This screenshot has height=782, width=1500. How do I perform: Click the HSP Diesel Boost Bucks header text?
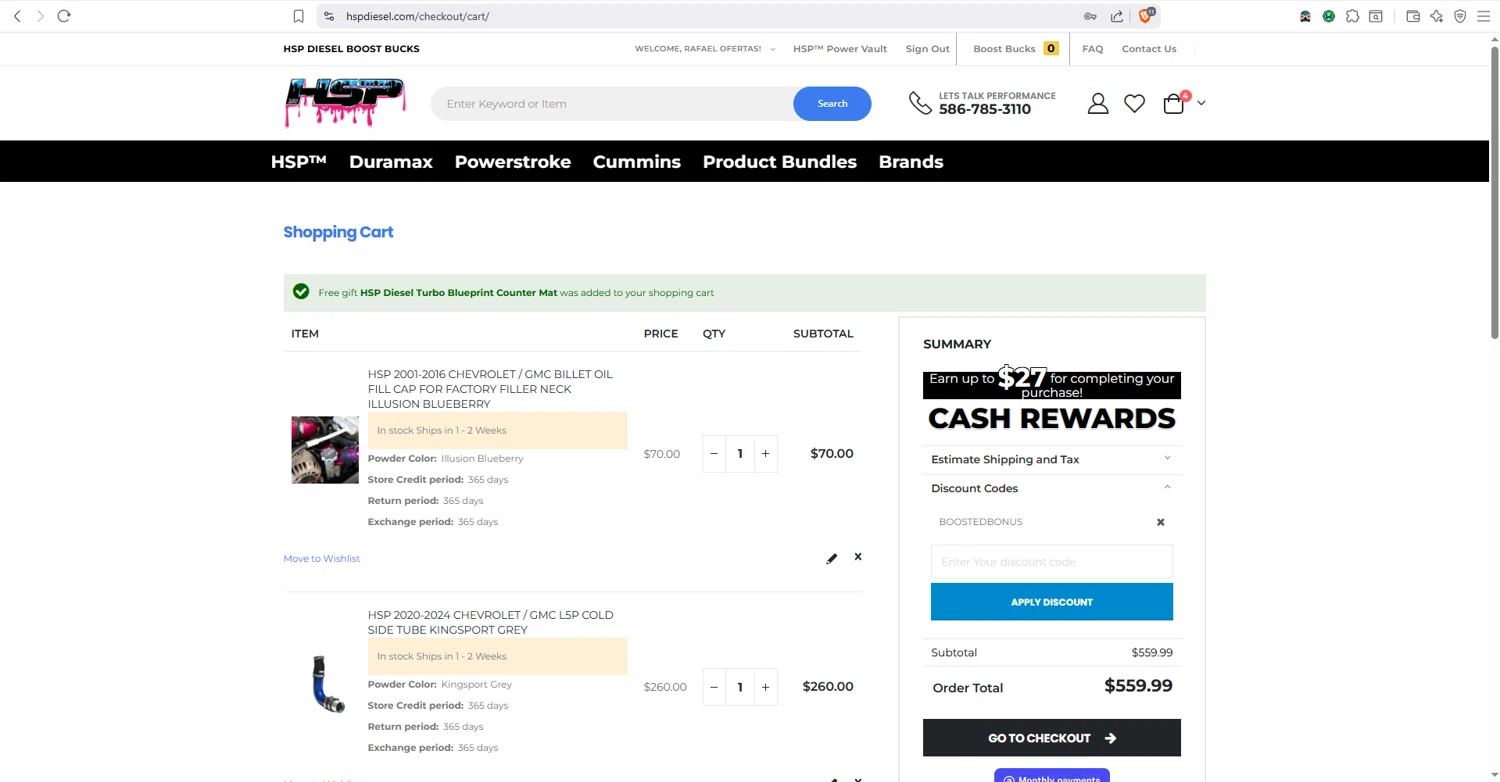pos(352,49)
